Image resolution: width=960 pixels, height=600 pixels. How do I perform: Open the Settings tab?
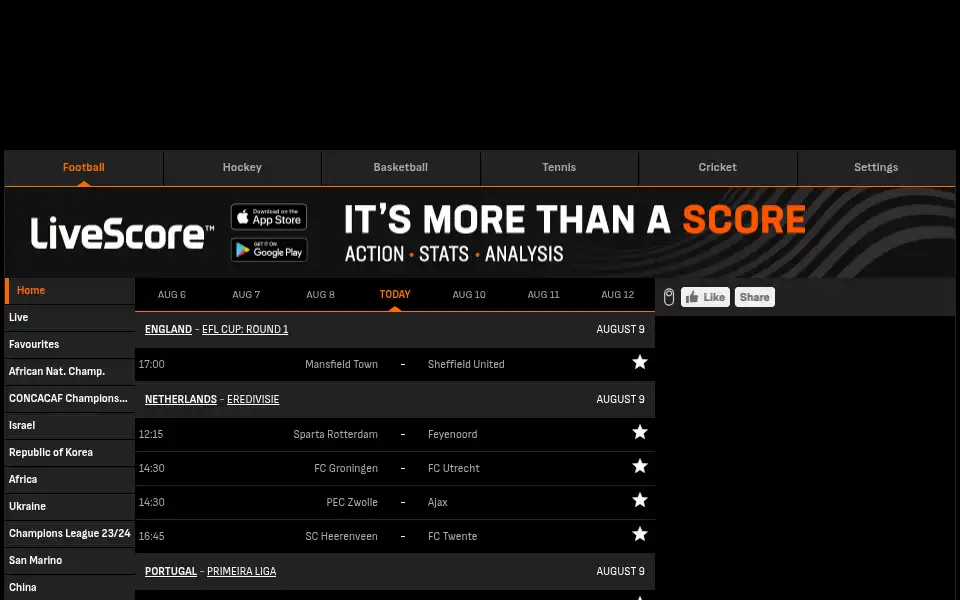click(x=876, y=168)
